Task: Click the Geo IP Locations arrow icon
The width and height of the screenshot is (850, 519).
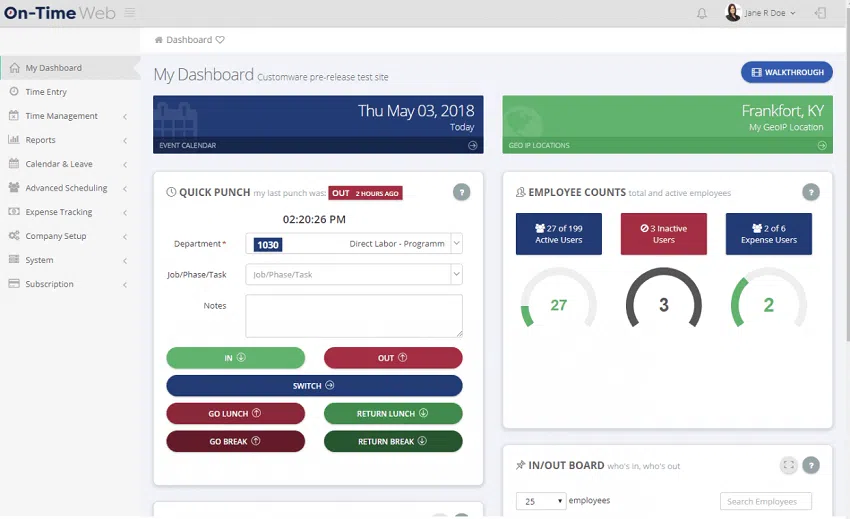Action: tap(822, 145)
